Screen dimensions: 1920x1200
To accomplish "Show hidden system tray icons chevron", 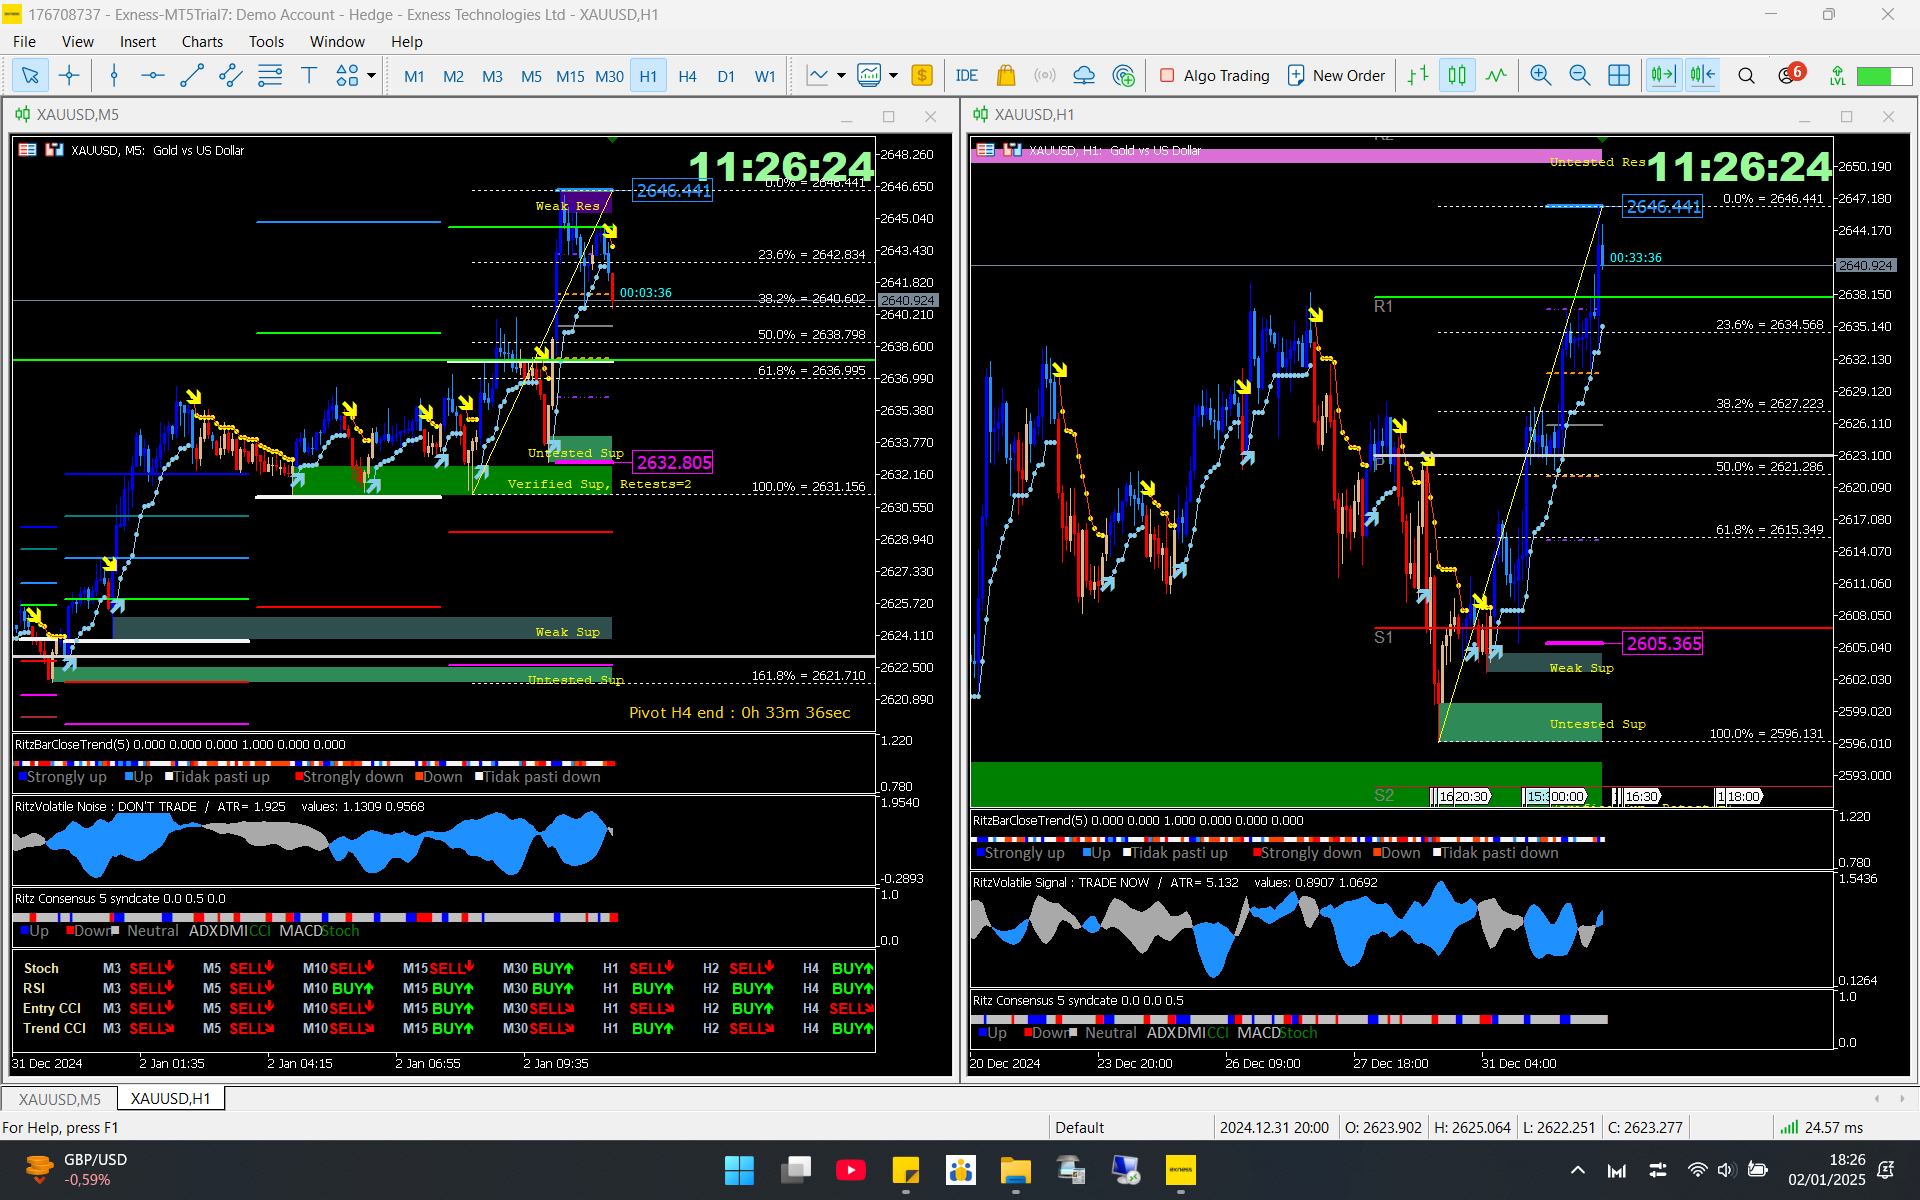I will (1577, 1170).
